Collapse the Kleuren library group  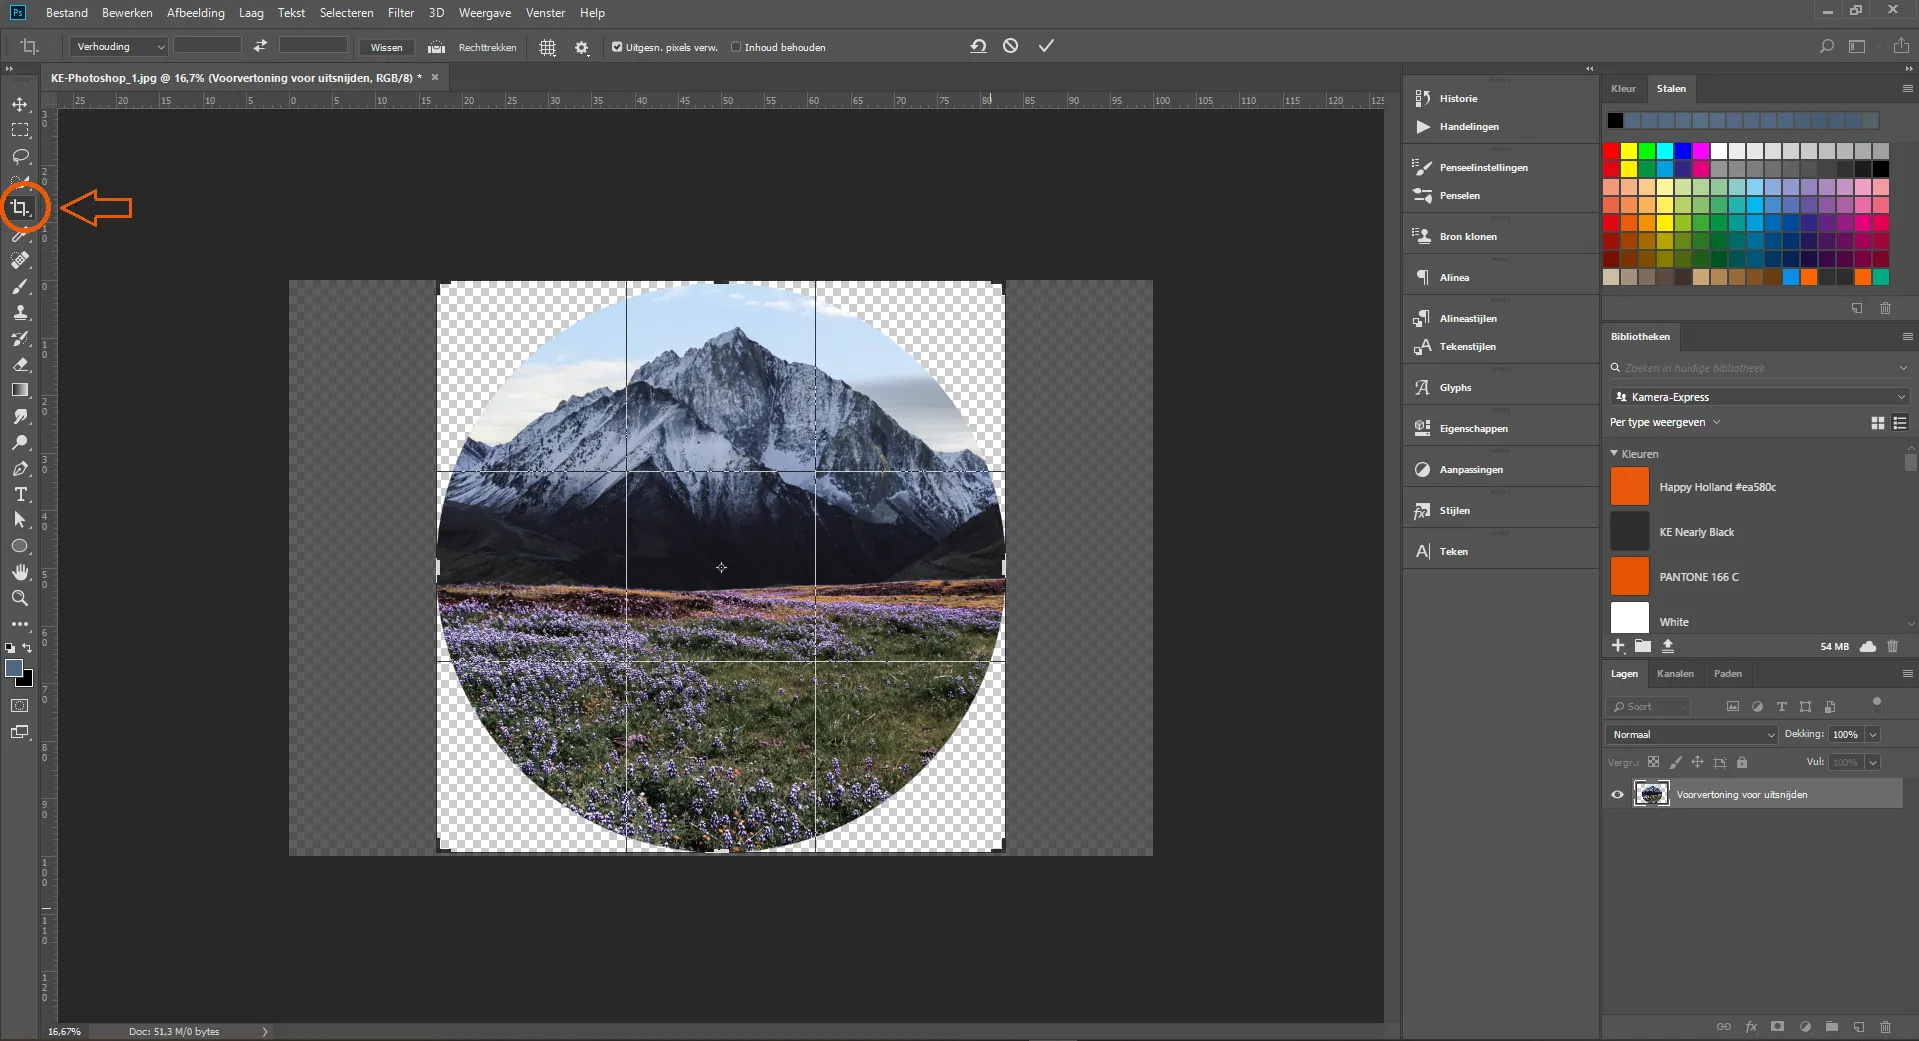tap(1614, 454)
